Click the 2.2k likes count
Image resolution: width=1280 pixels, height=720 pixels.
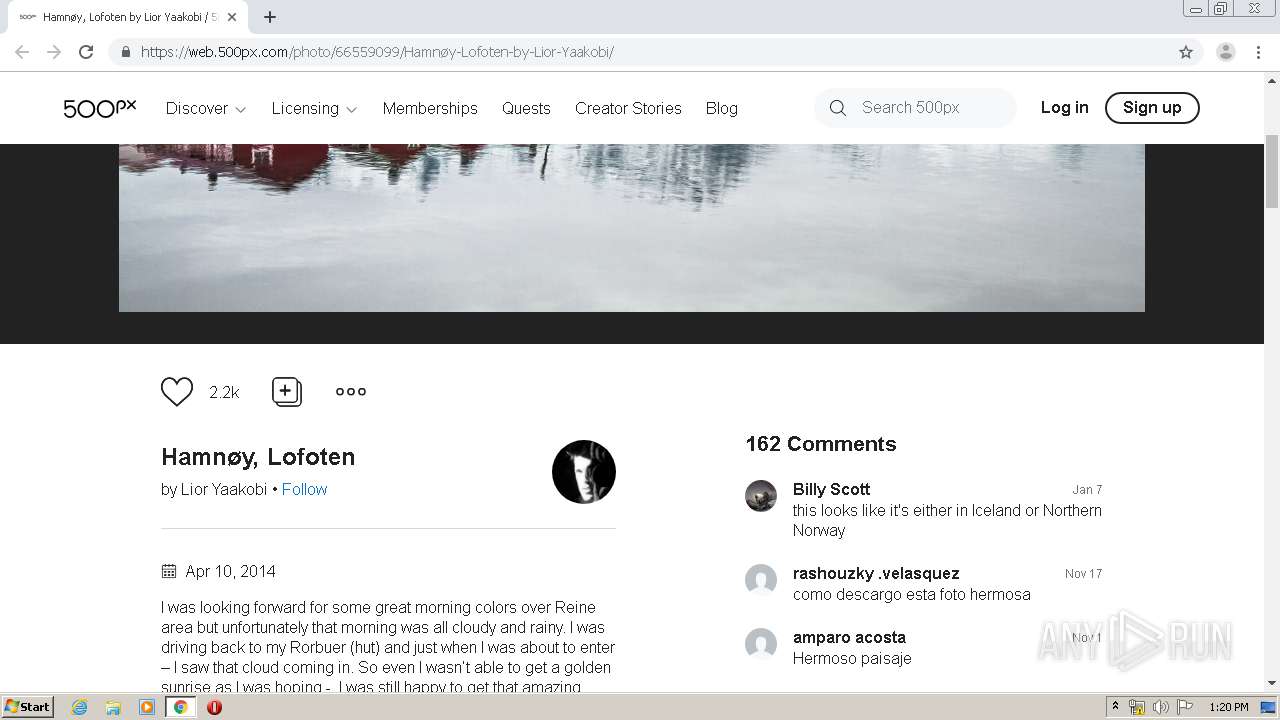[x=224, y=393]
